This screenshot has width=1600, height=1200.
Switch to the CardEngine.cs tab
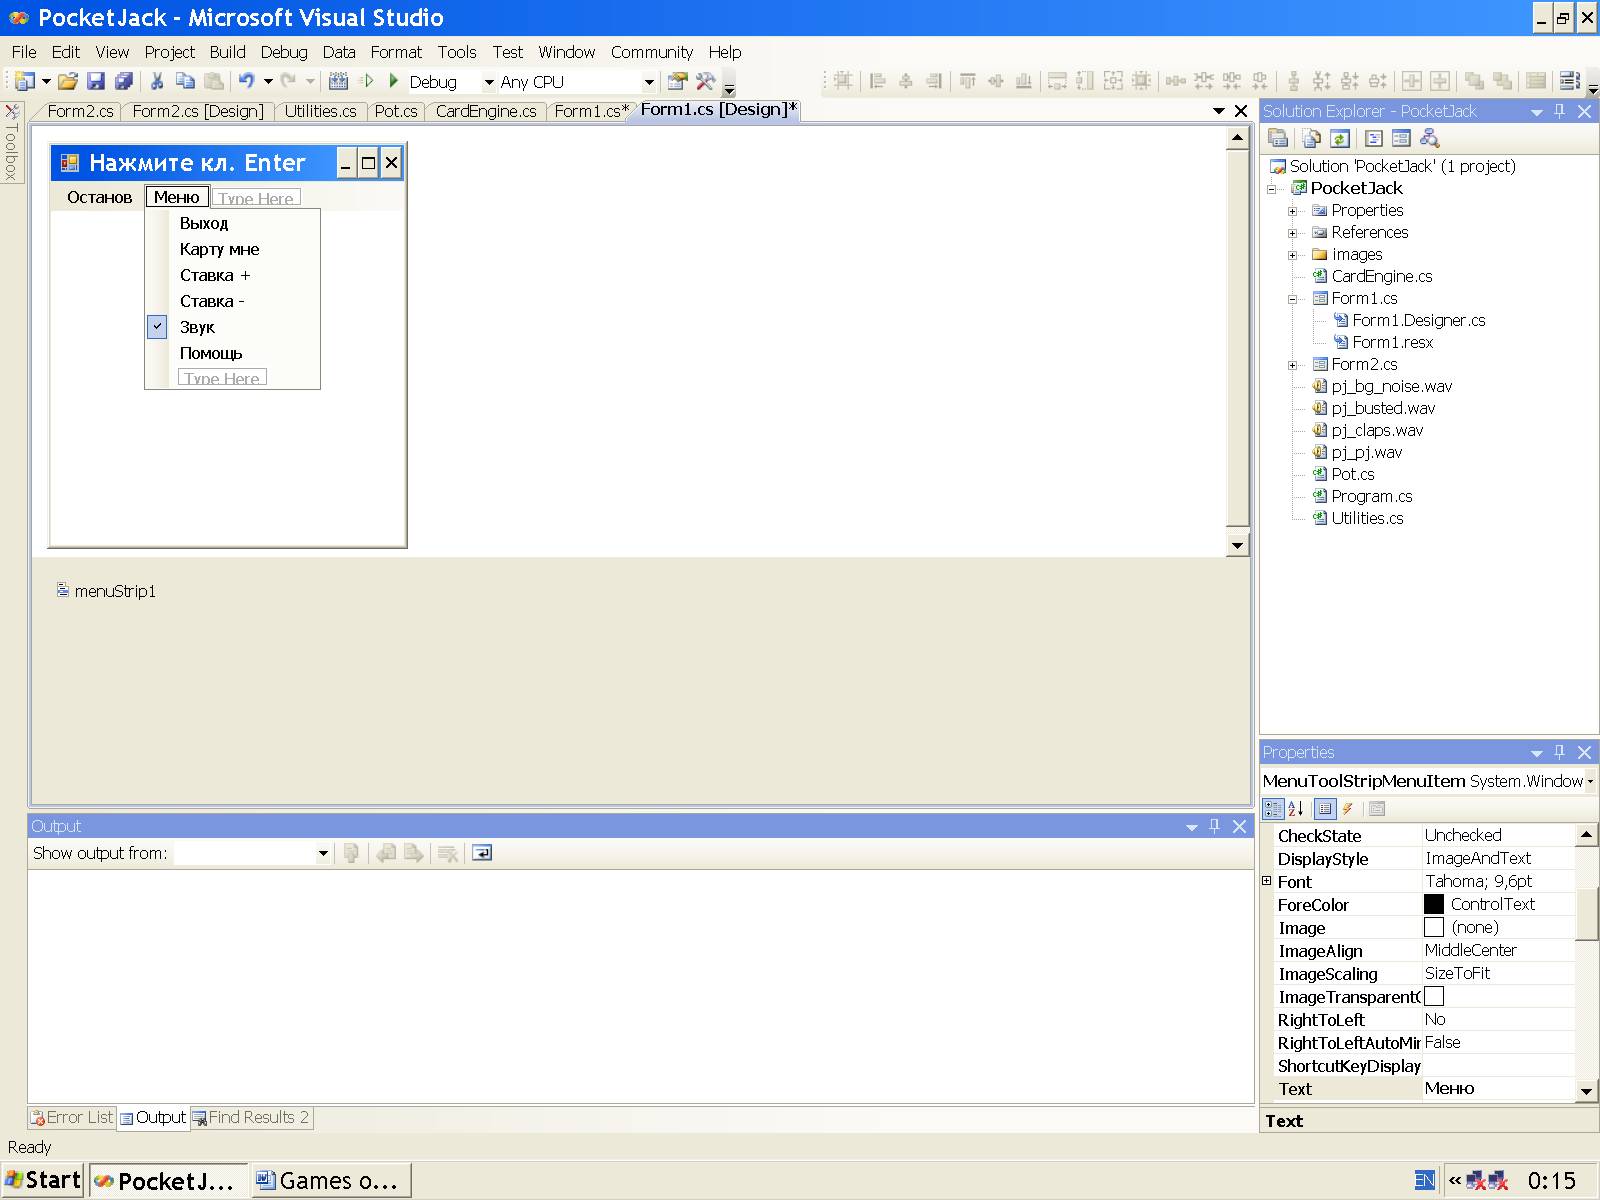[485, 111]
